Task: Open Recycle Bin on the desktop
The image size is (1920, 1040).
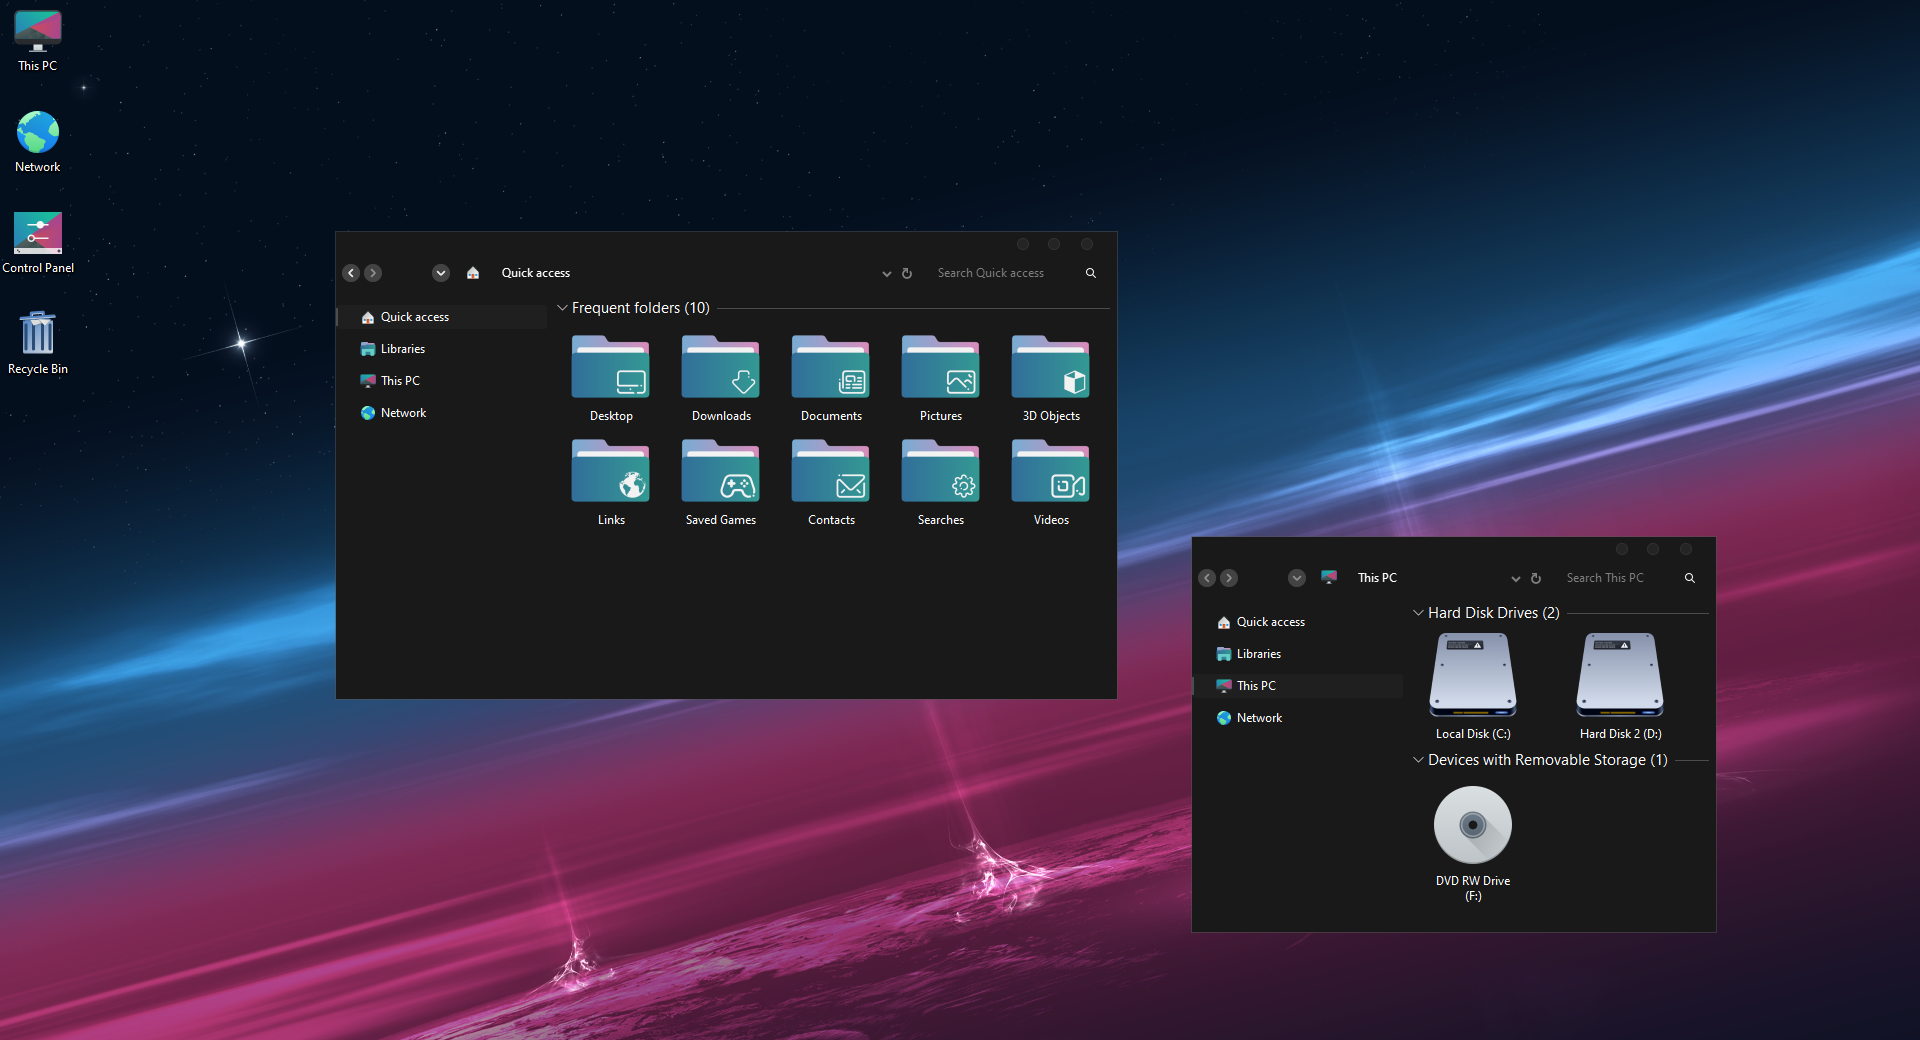Action: [38, 334]
